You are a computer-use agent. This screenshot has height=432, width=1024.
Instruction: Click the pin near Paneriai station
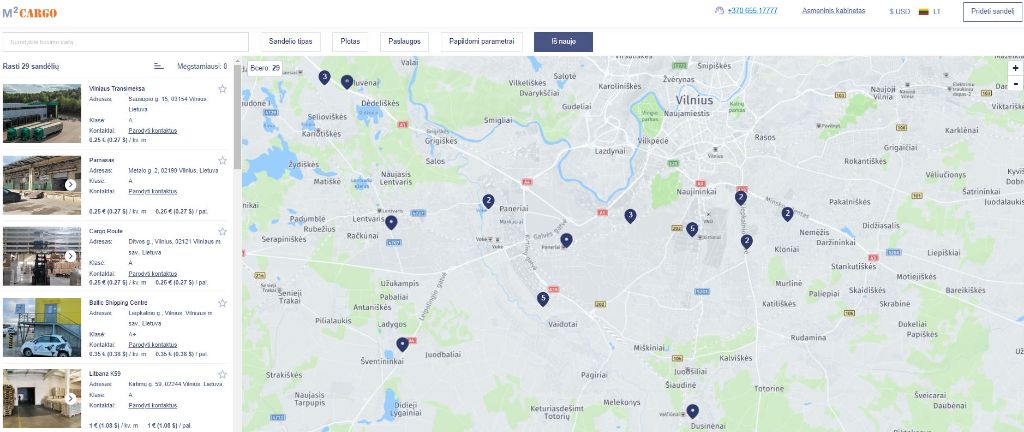[566, 240]
